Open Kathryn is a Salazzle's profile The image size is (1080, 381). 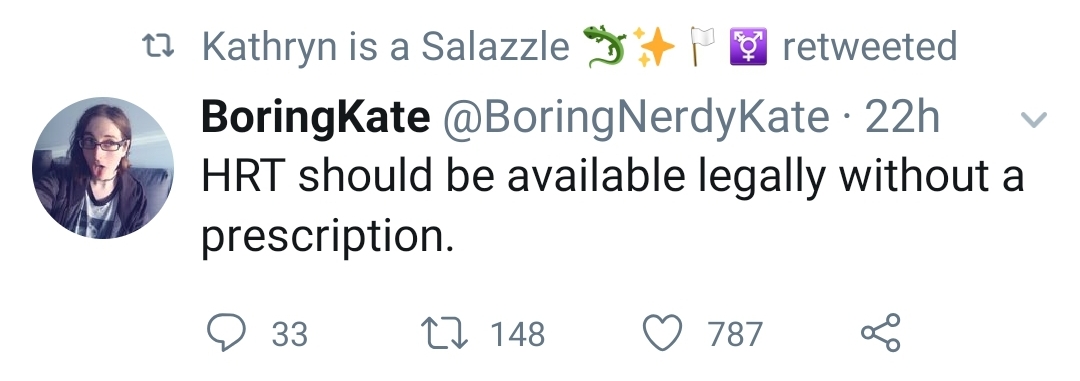coord(386,47)
